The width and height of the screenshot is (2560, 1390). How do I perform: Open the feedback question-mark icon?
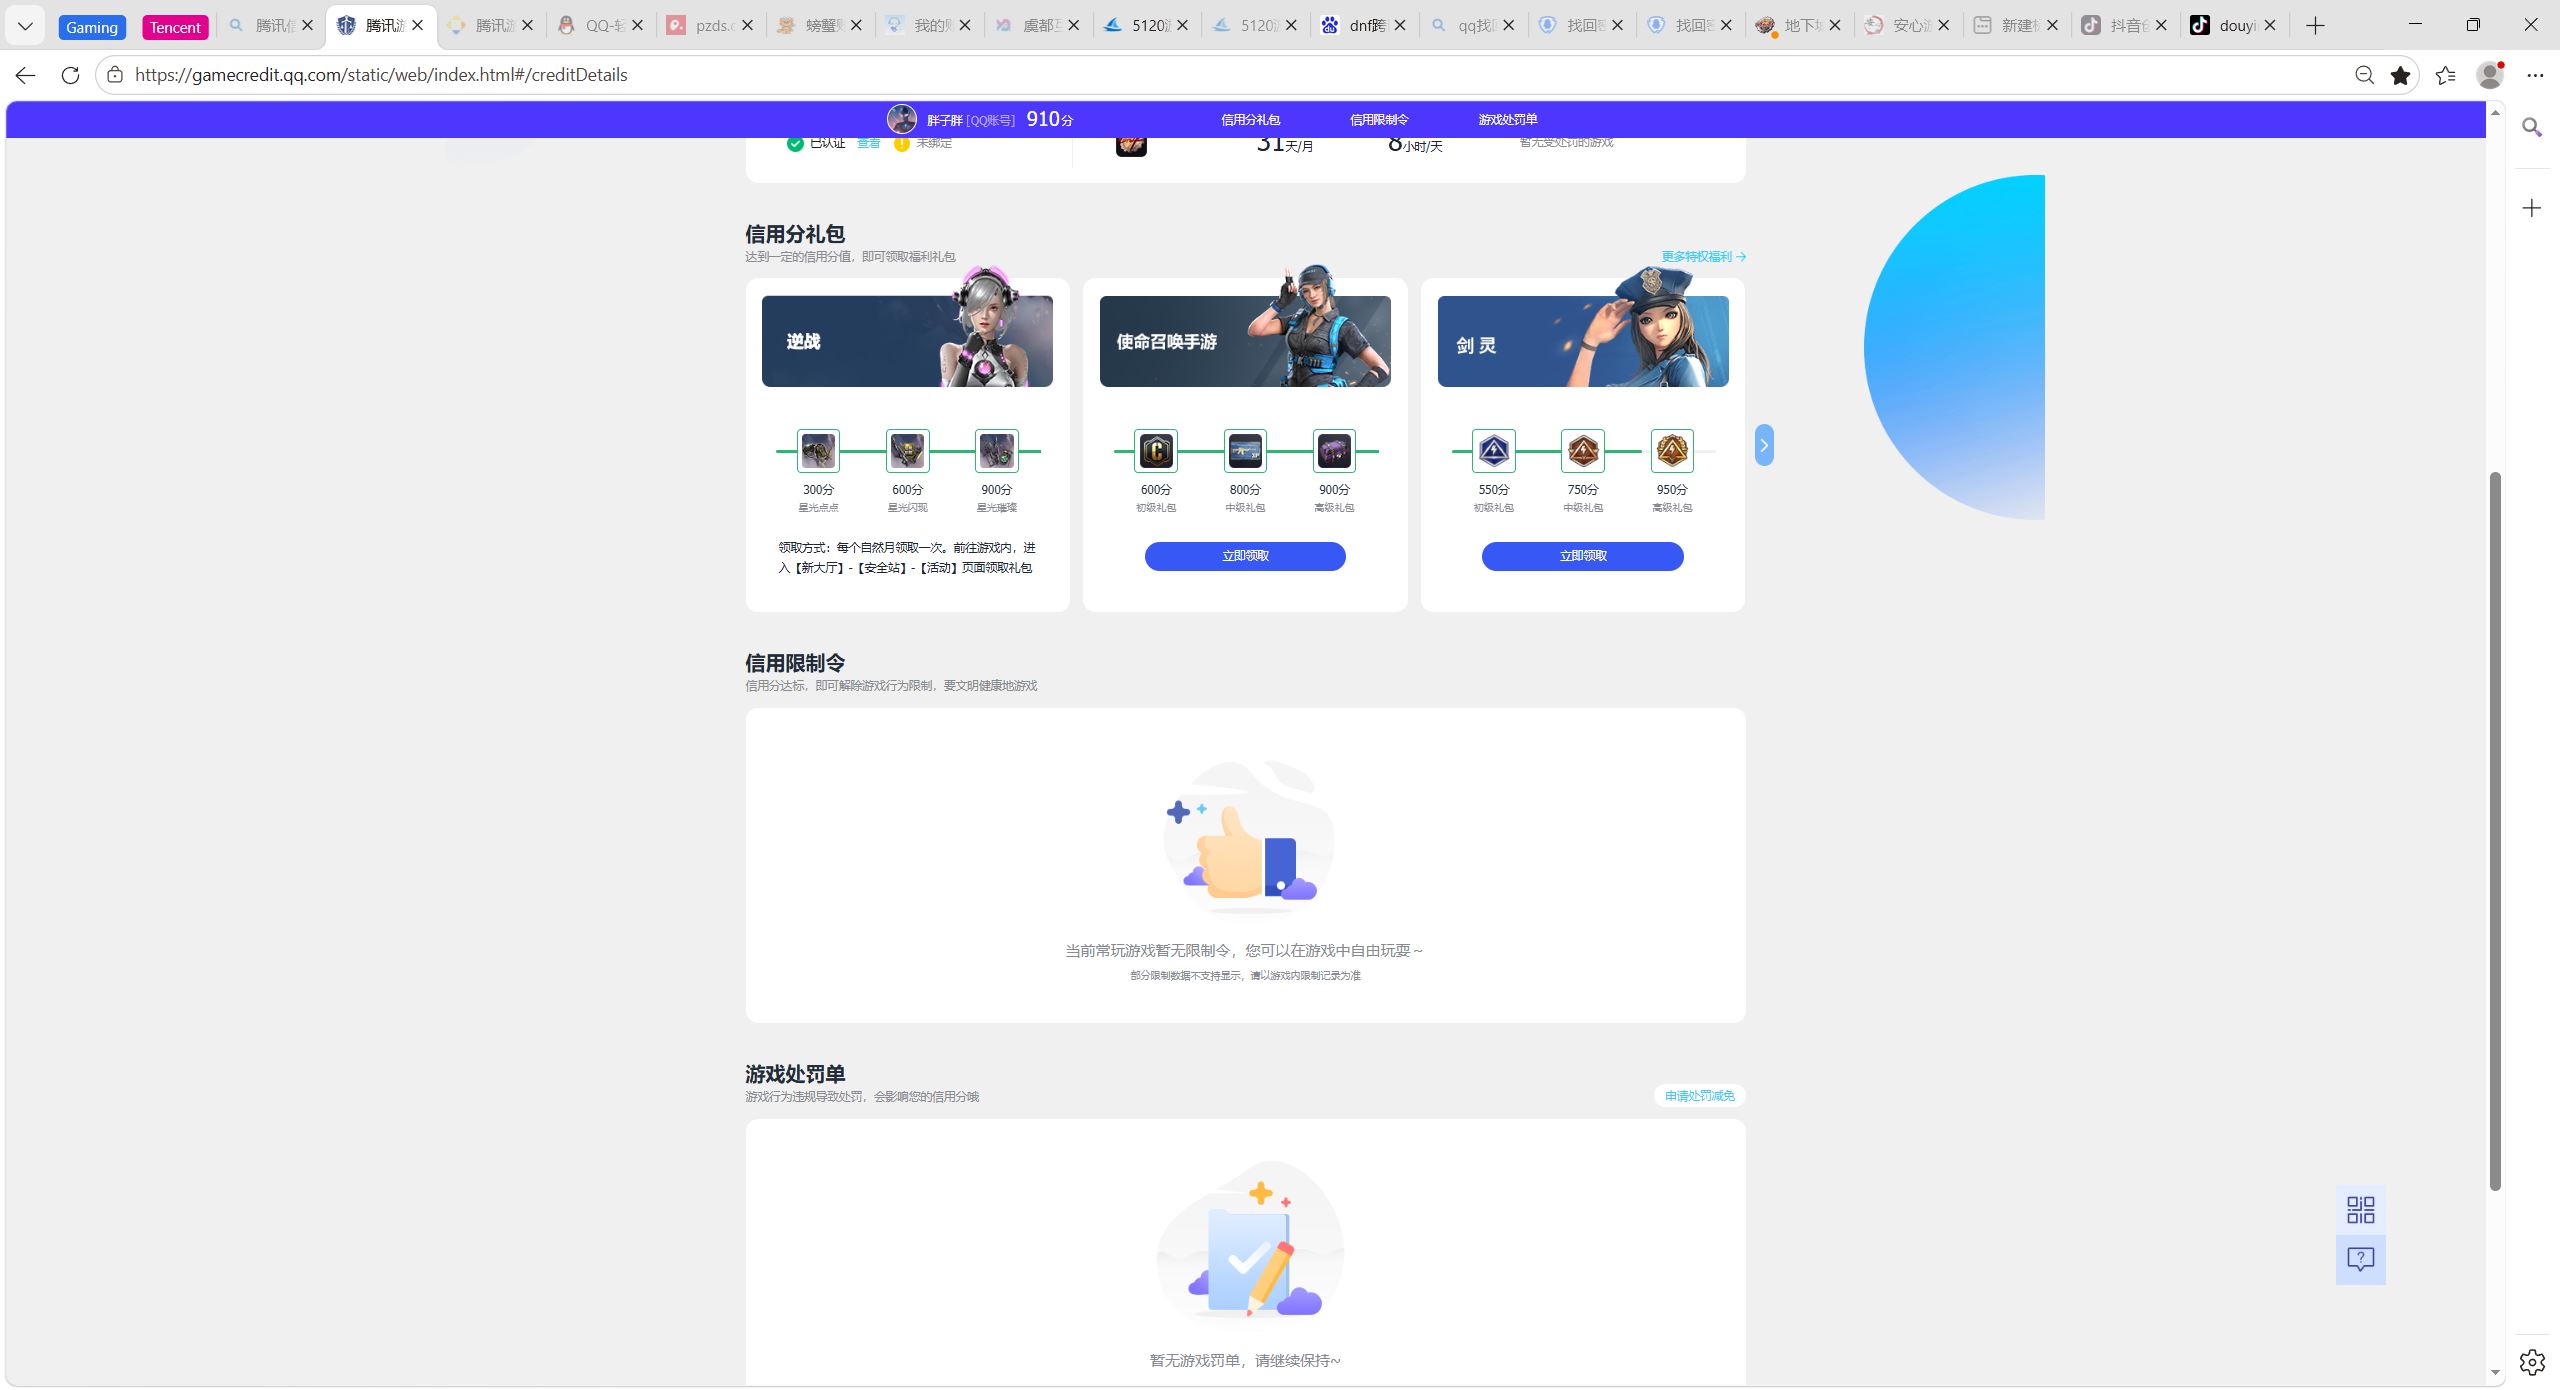pos(2360,1259)
